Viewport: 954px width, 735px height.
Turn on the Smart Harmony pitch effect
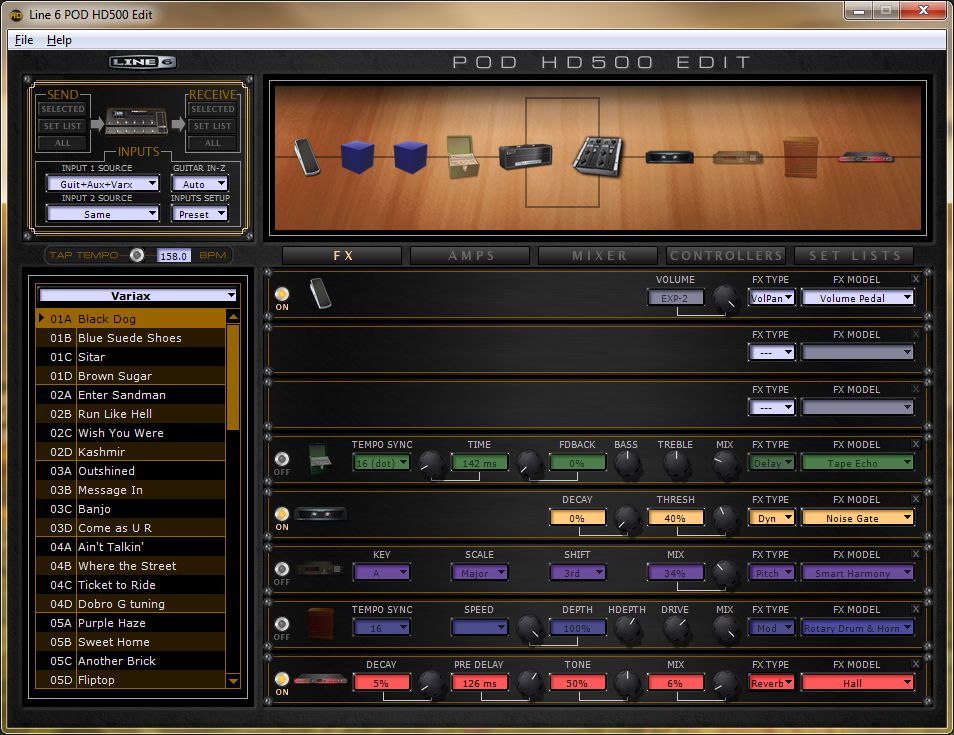click(x=282, y=569)
